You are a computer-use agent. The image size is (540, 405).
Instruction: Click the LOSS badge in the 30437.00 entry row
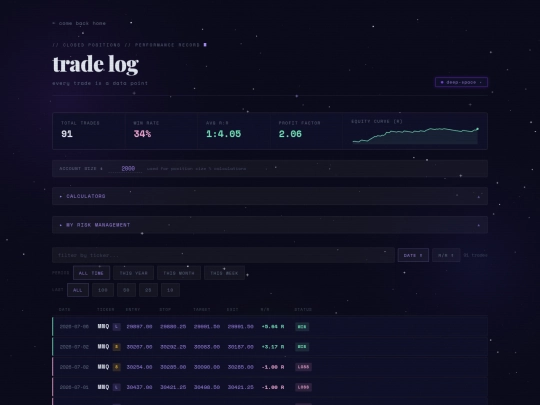pos(303,387)
